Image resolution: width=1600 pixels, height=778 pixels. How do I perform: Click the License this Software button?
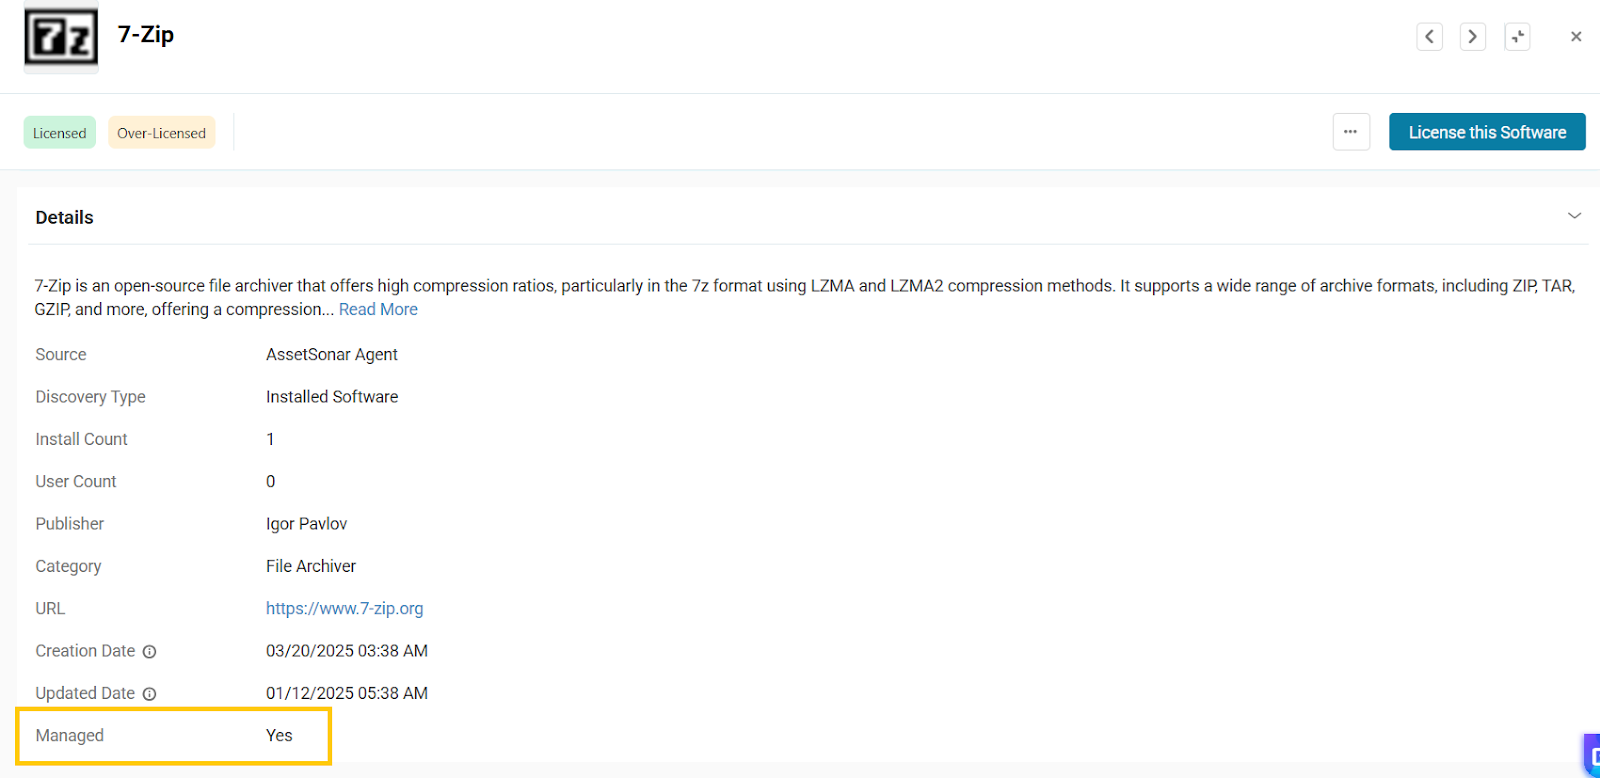coord(1486,132)
